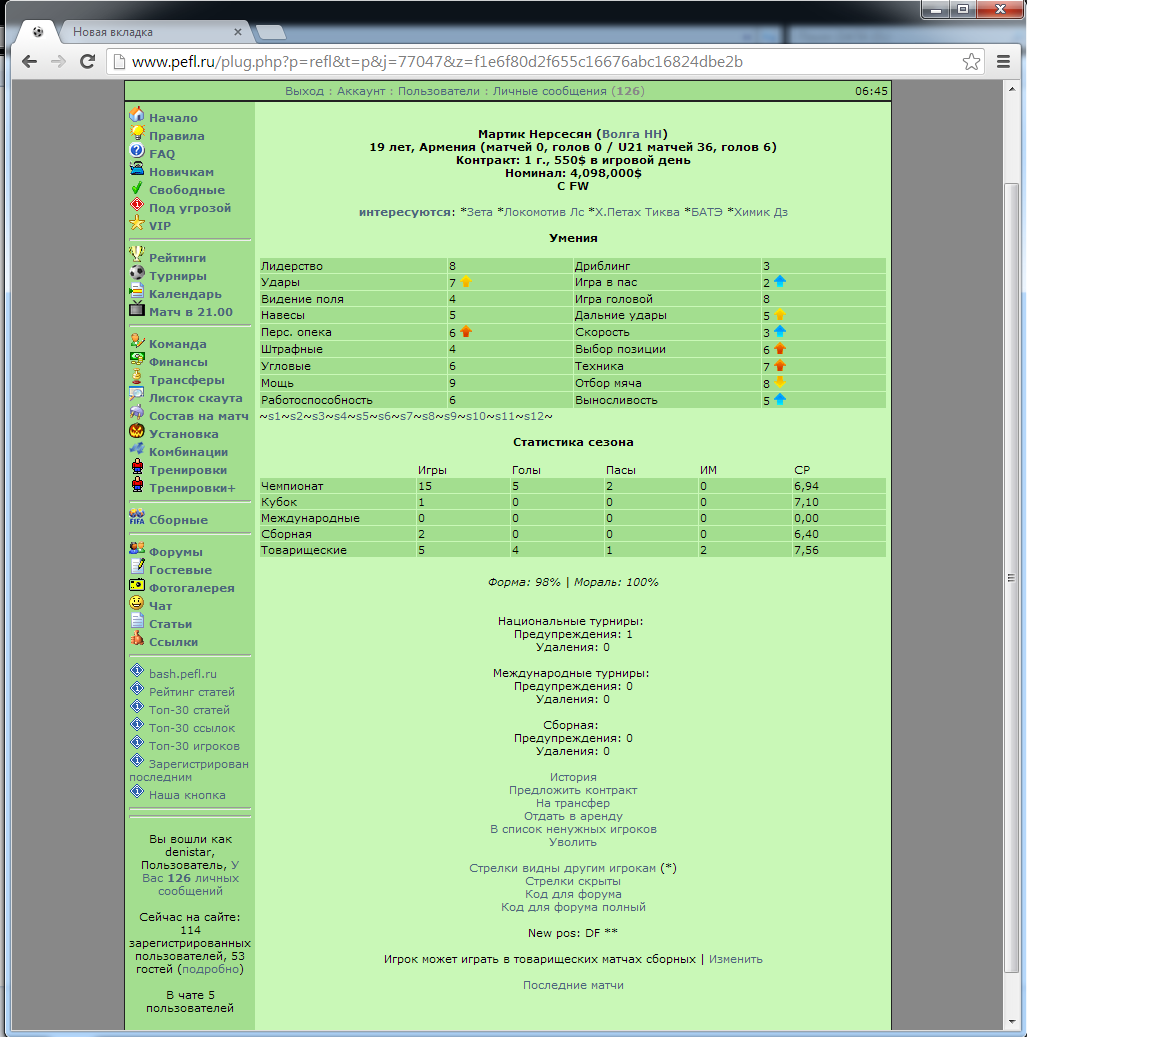Click the calendar icon beside Календарь
1152x1037 pixels.
pyautogui.click(x=137, y=292)
